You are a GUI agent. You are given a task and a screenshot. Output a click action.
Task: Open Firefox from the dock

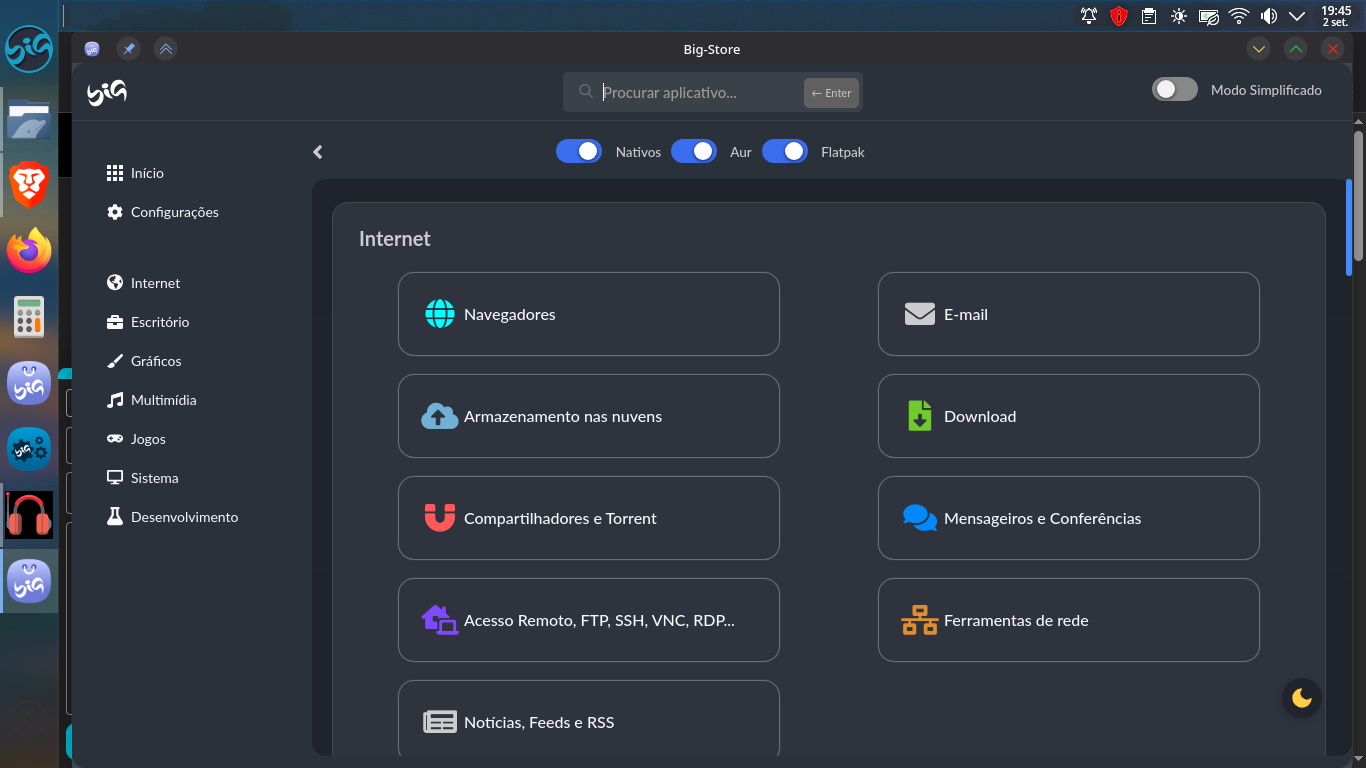29,250
